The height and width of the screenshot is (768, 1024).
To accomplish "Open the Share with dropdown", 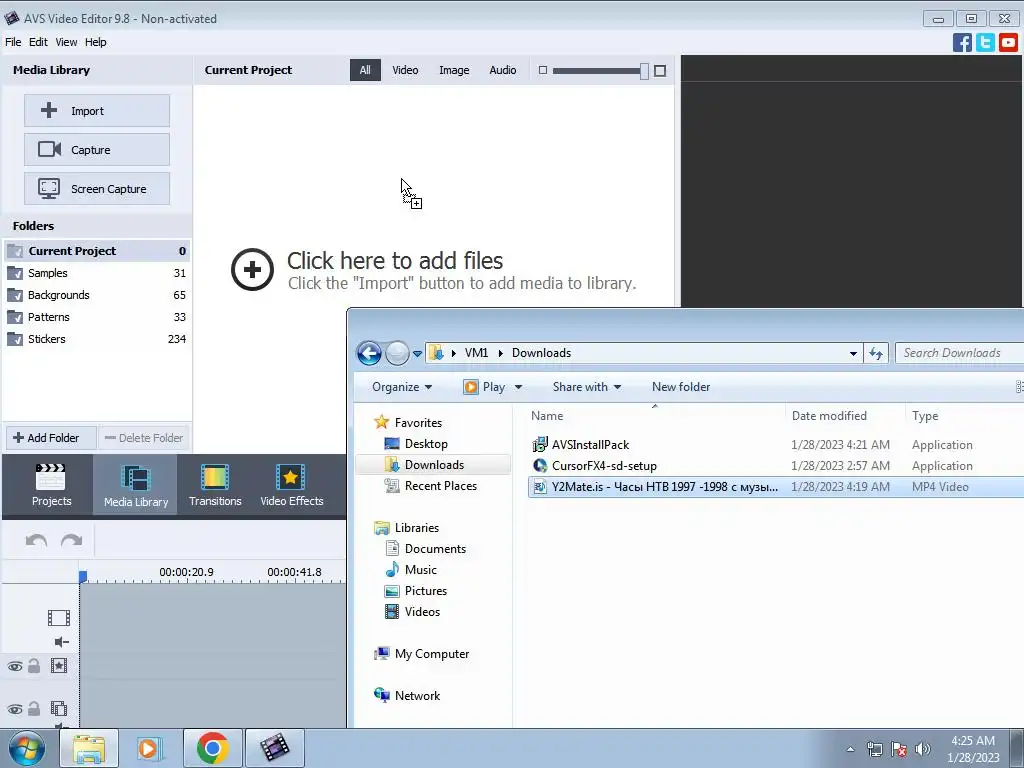I will [586, 387].
